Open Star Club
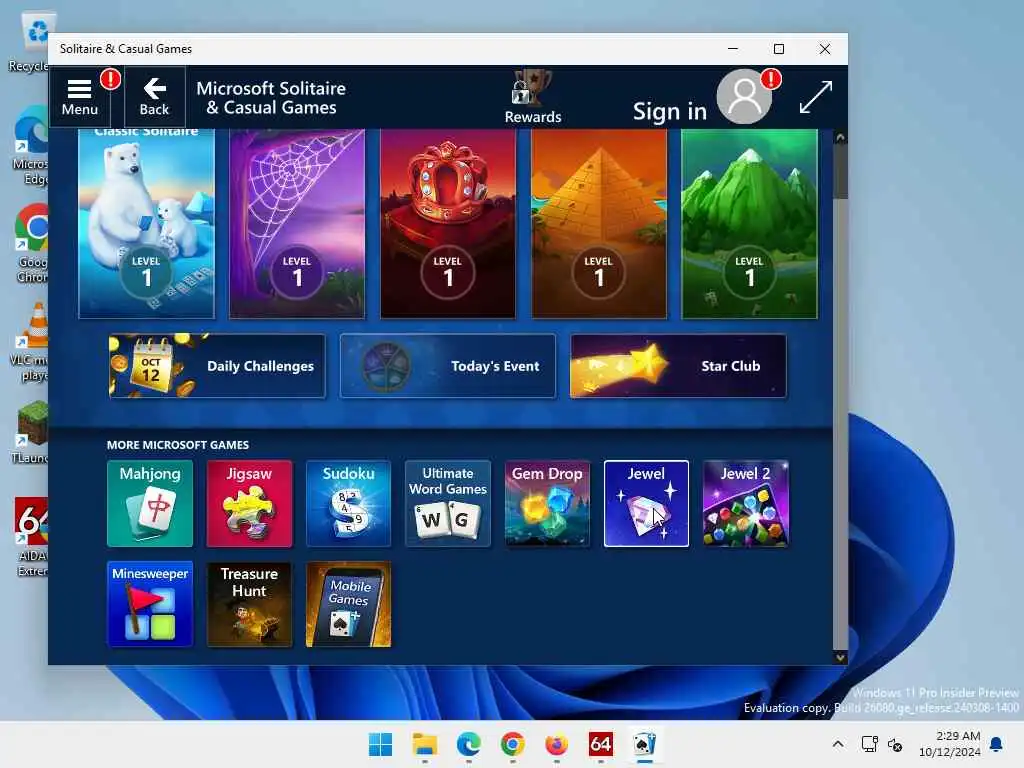 pyautogui.click(x=679, y=366)
